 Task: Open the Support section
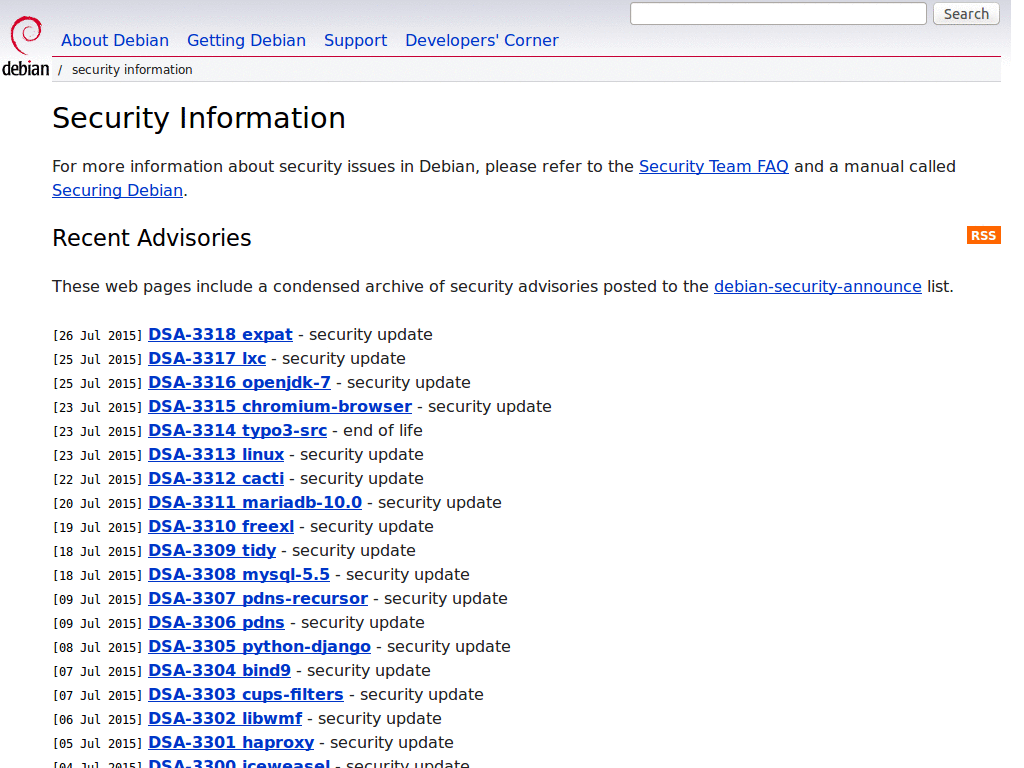click(x=355, y=40)
